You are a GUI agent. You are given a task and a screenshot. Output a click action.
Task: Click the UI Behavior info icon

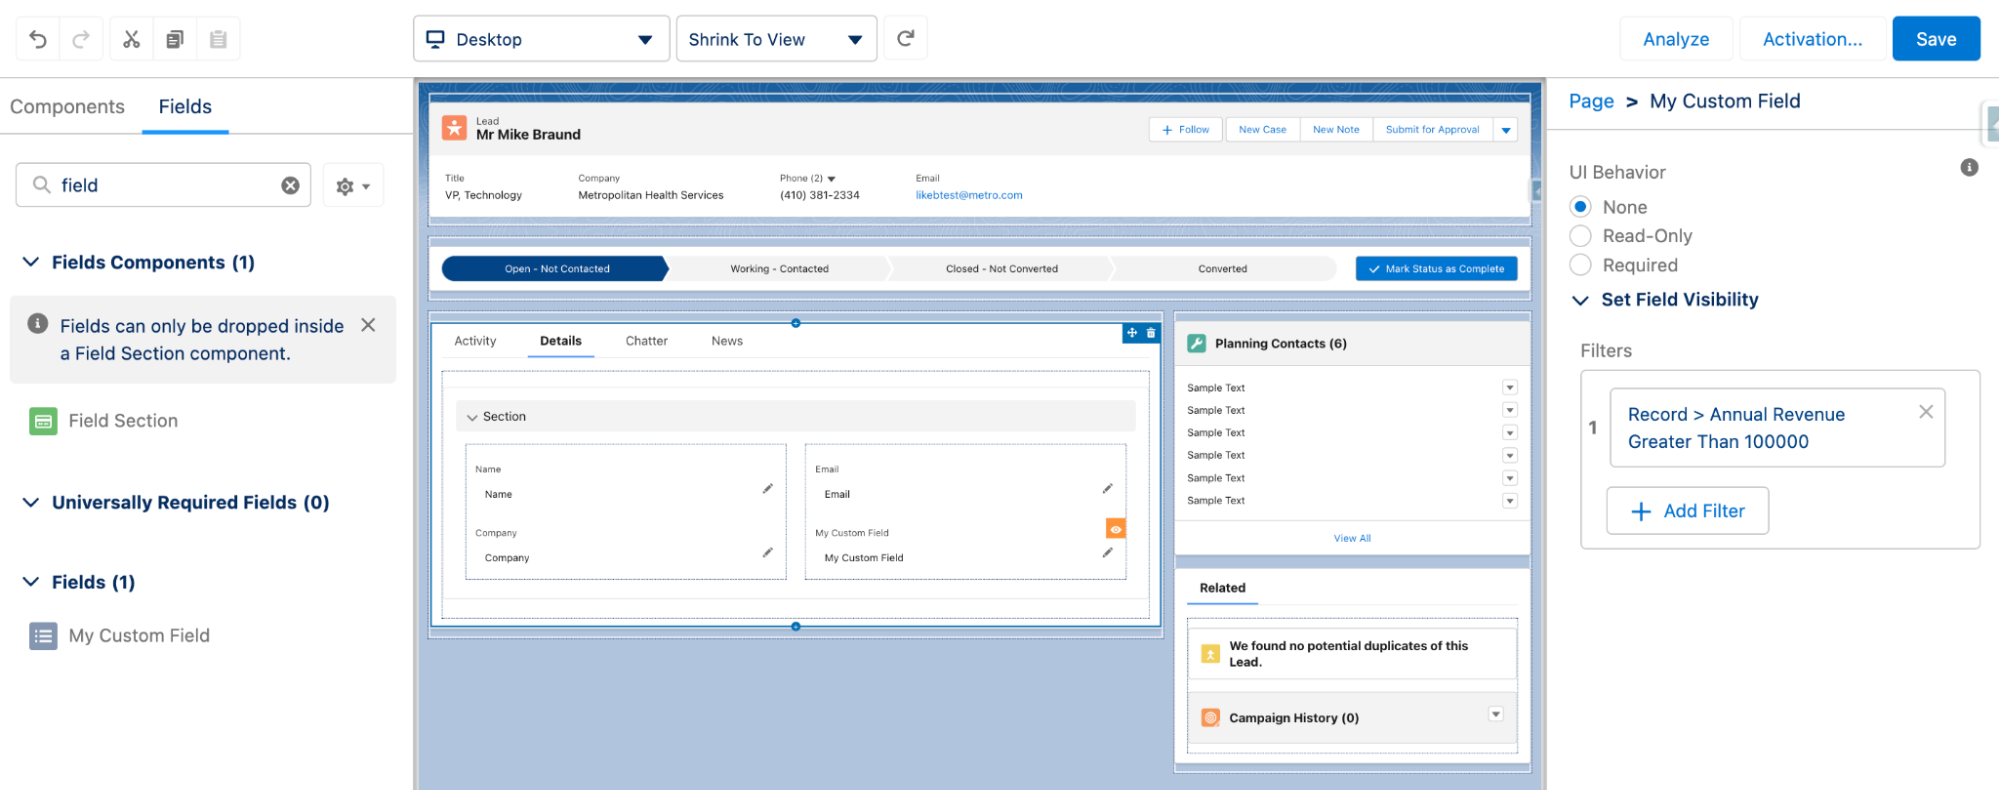(x=1969, y=167)
